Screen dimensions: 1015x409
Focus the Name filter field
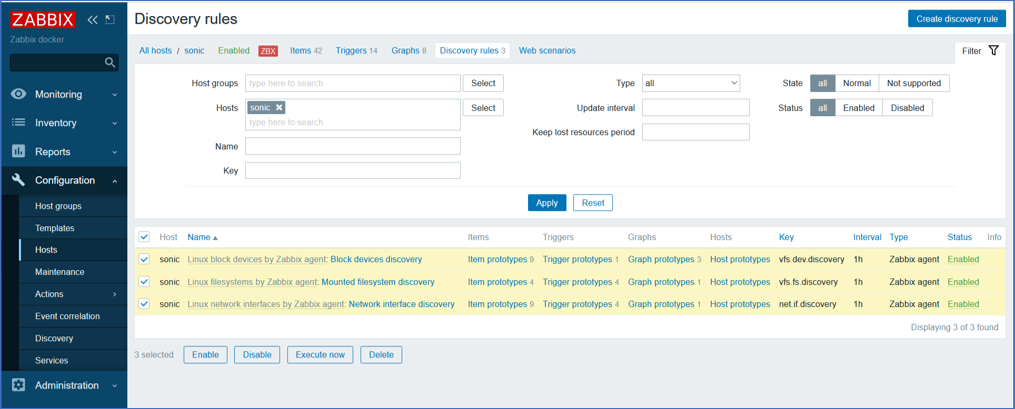(353, 146)
